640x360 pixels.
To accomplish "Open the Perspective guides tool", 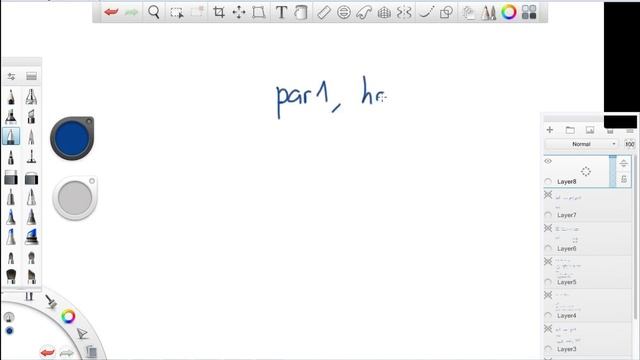I will (384, 13).
